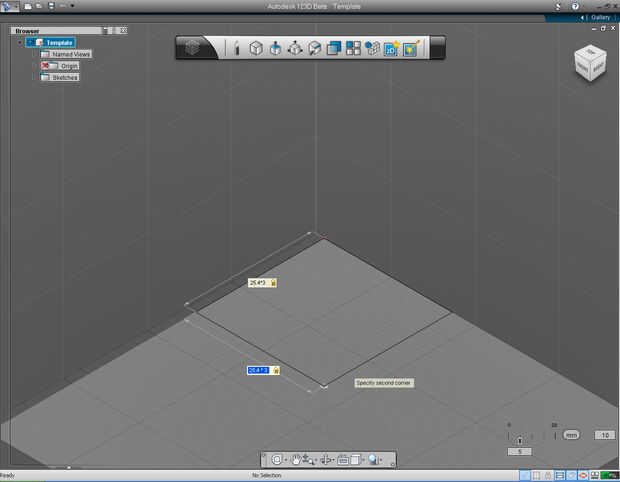Toggle the first status bar display button

tap(525, 475)
